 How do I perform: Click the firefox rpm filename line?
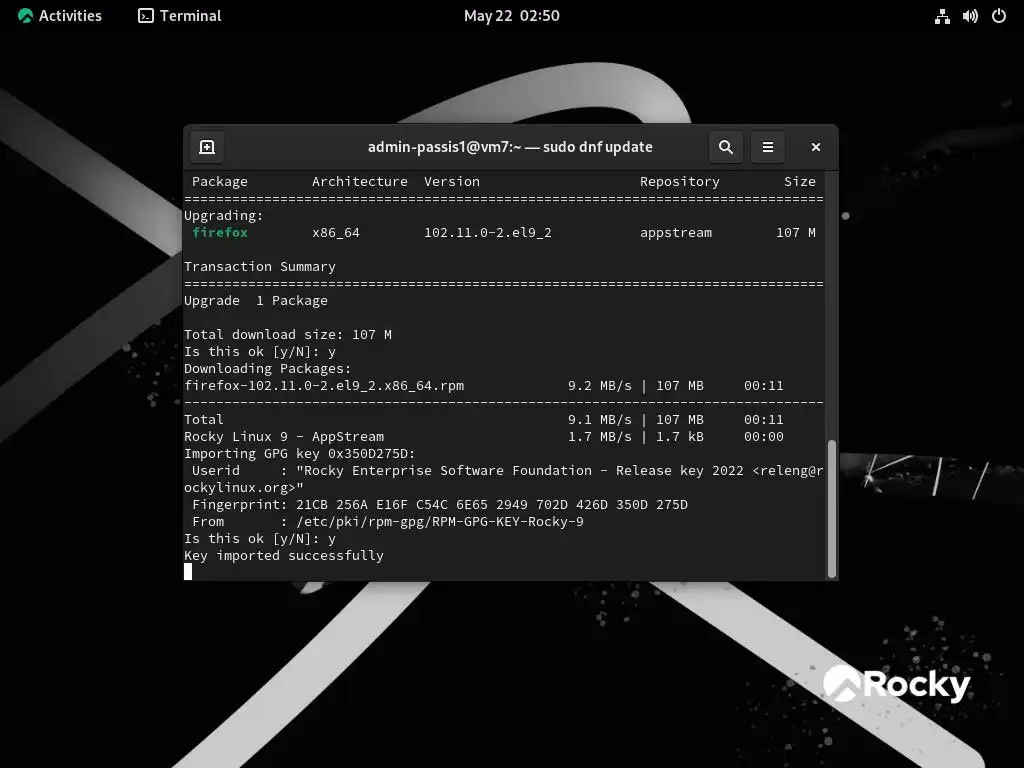pyautogui.click(x=324, y=385)
